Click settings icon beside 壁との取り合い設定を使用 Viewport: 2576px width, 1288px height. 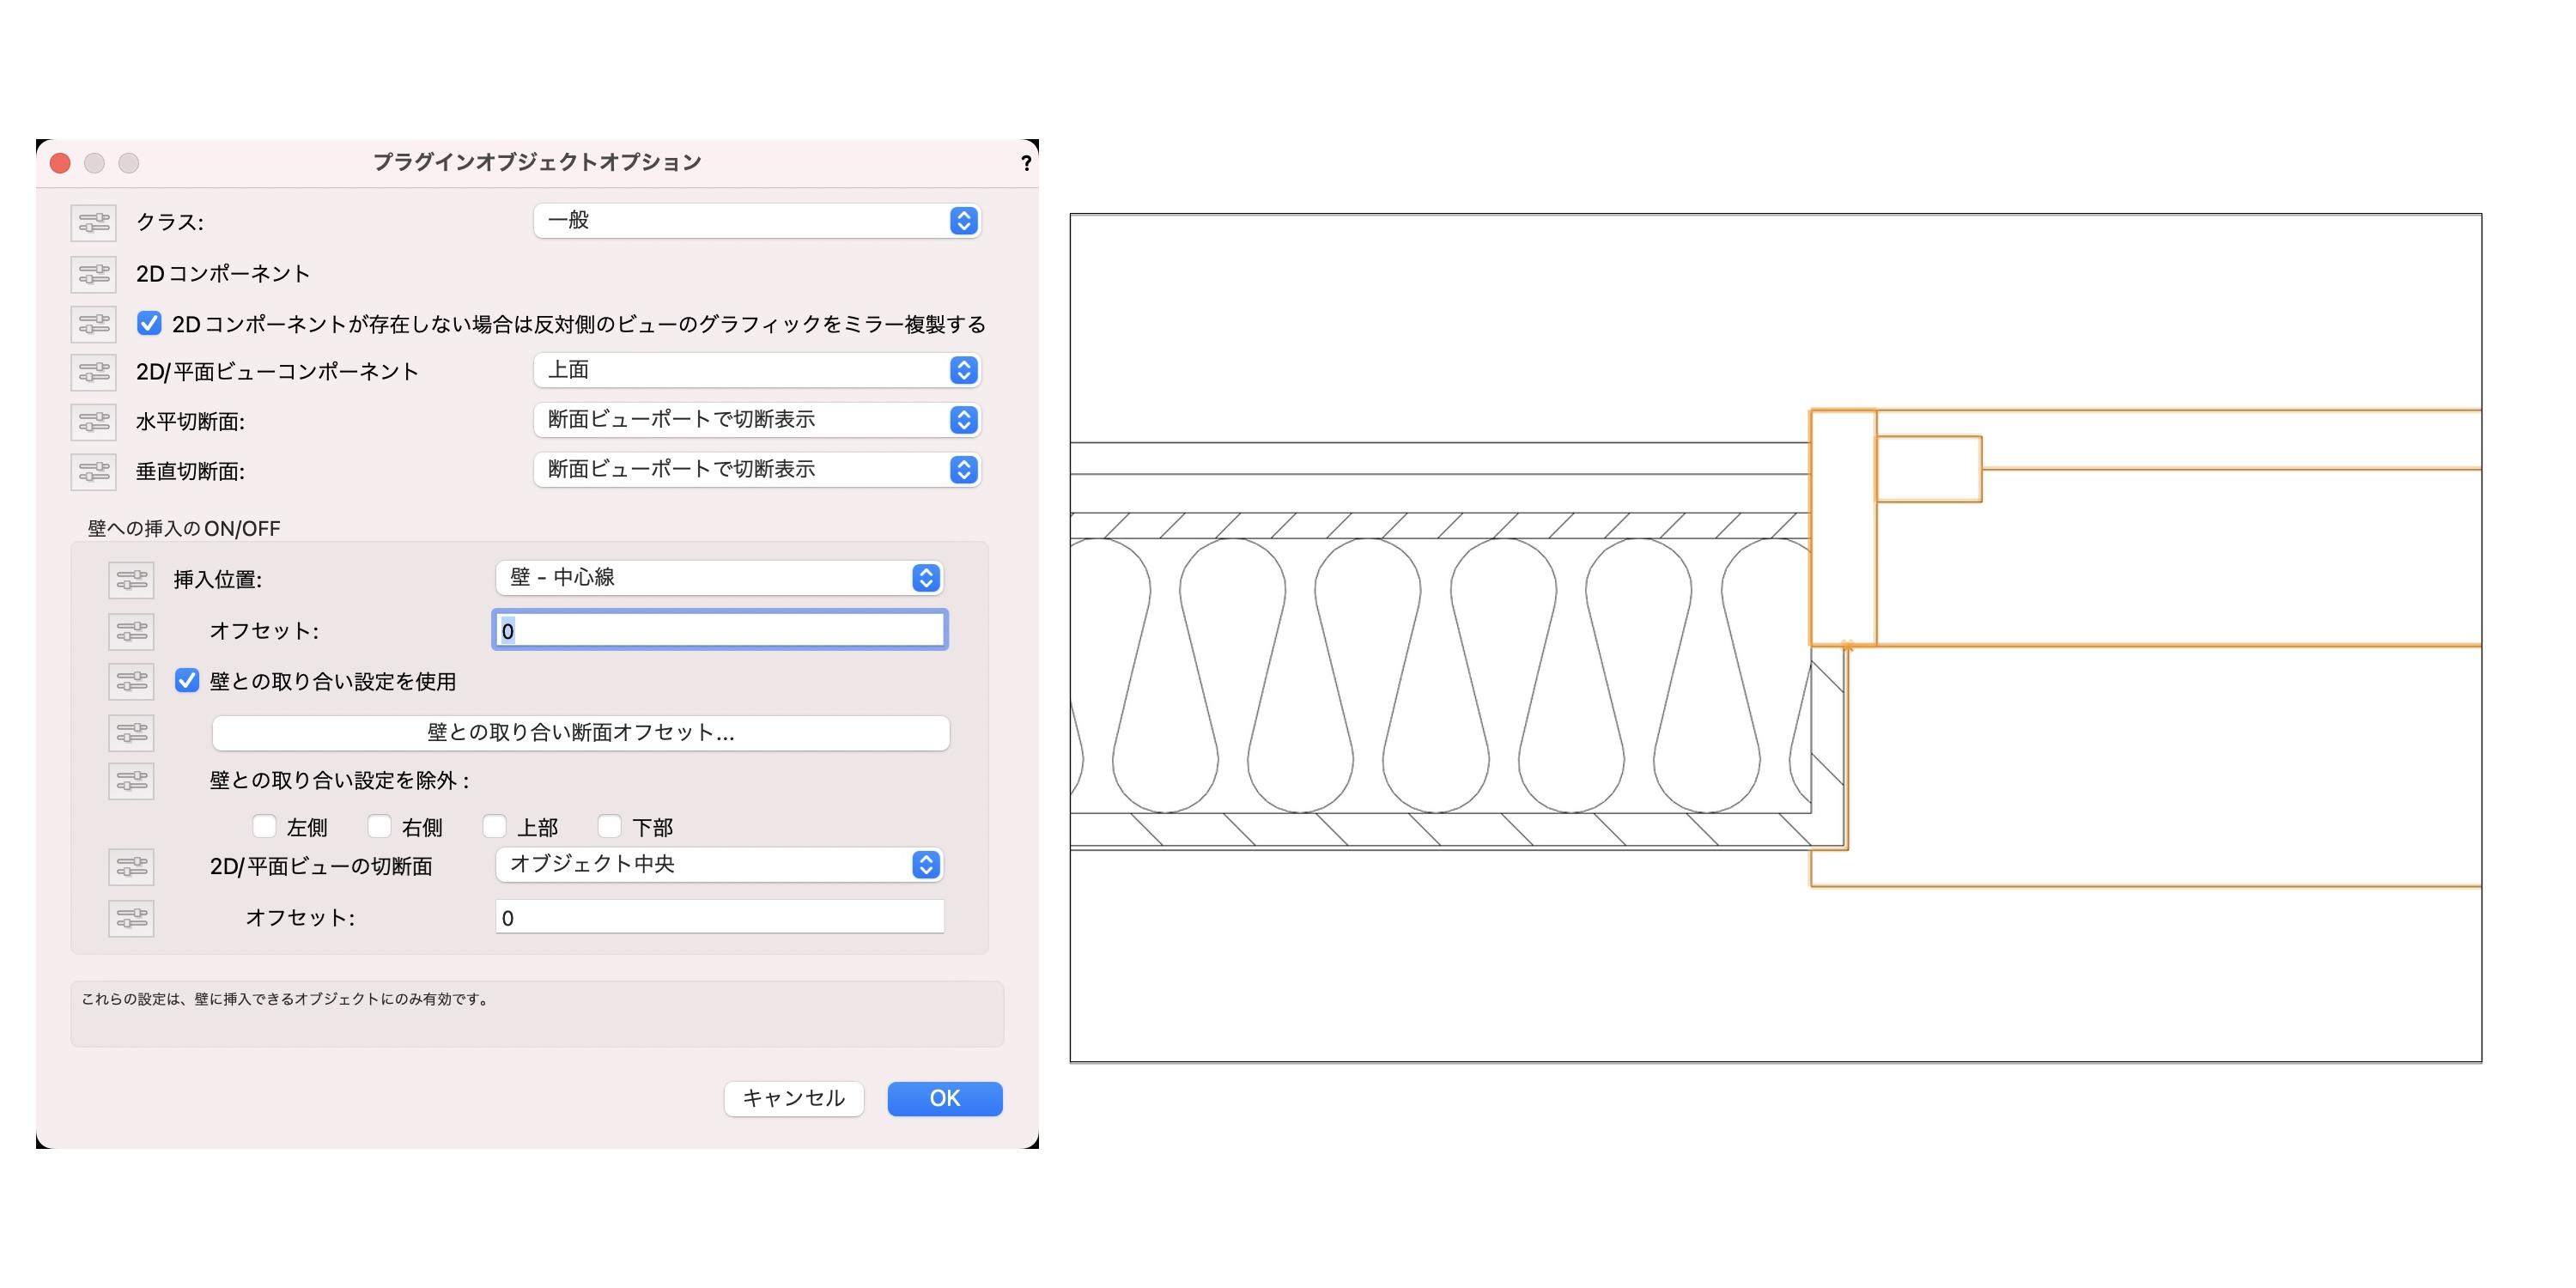point(131,682)
